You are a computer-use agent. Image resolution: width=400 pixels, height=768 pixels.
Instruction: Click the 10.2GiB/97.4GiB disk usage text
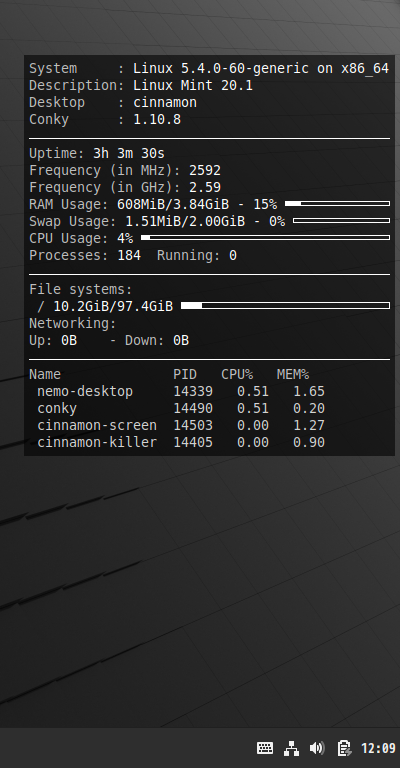113,307
